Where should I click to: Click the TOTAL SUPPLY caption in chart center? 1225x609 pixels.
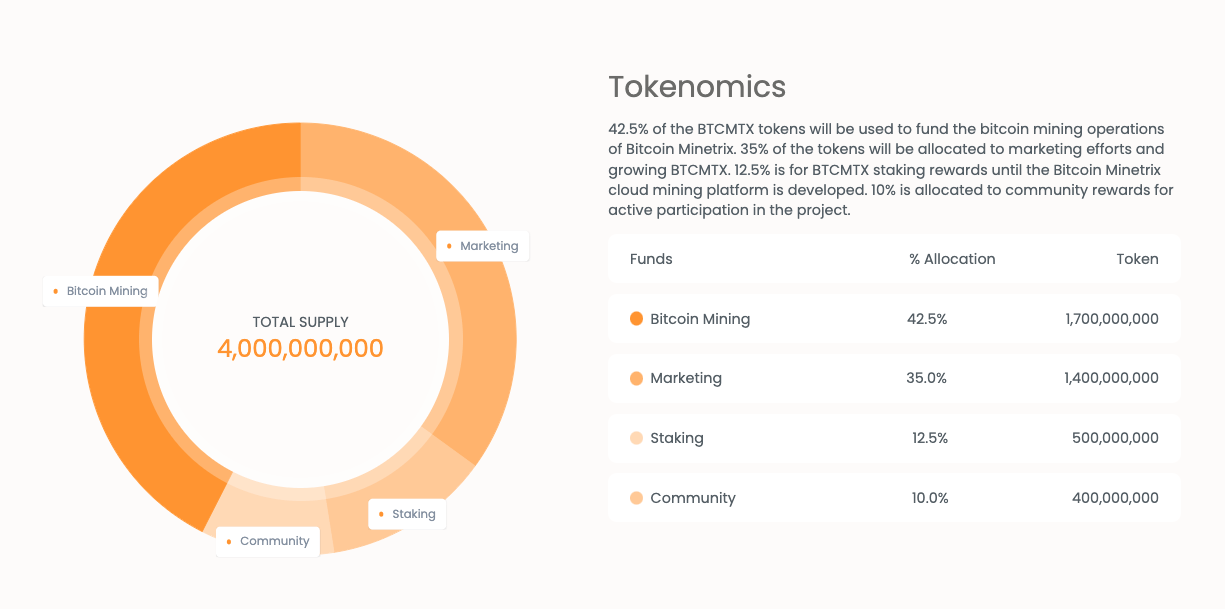[300, 322]
